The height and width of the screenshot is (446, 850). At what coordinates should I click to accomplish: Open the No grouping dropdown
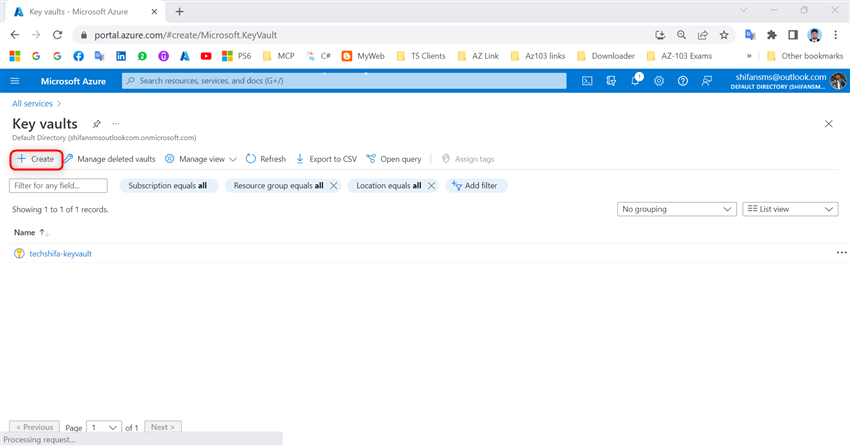(x=677, y=209)
